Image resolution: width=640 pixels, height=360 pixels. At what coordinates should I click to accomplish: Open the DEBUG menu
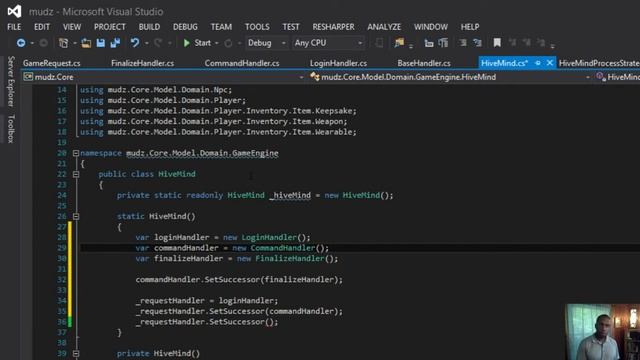point(185,27)
